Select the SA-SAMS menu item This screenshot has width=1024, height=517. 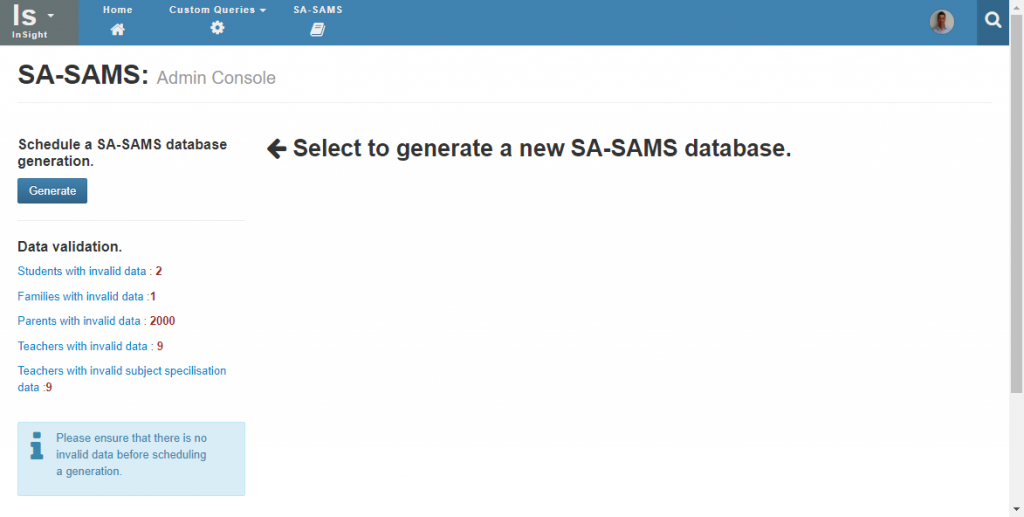pos(318,10)
